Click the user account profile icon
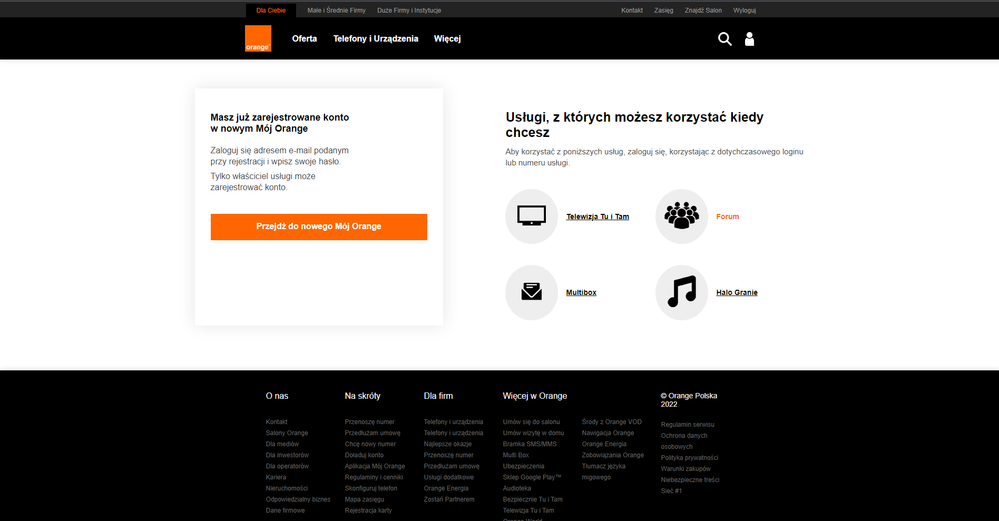 click(x=750, y=39)
